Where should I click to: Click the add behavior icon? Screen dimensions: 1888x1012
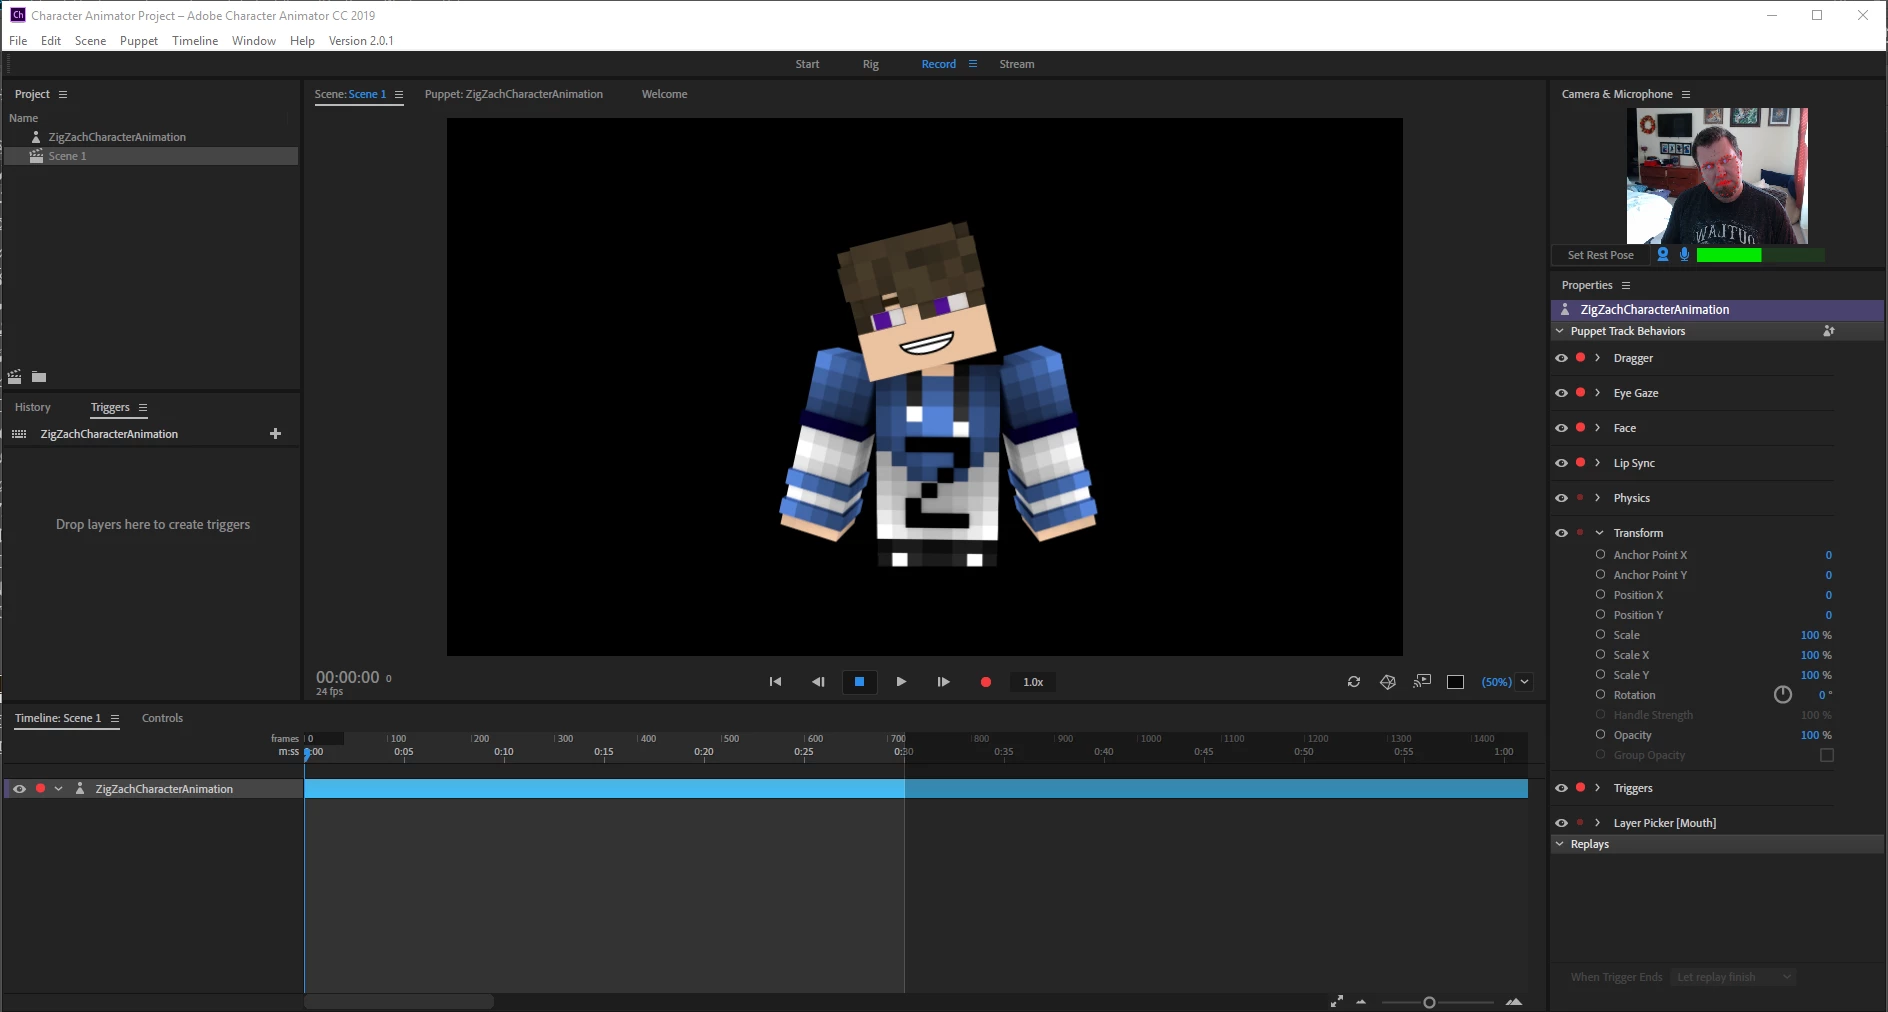point(1829,331)
